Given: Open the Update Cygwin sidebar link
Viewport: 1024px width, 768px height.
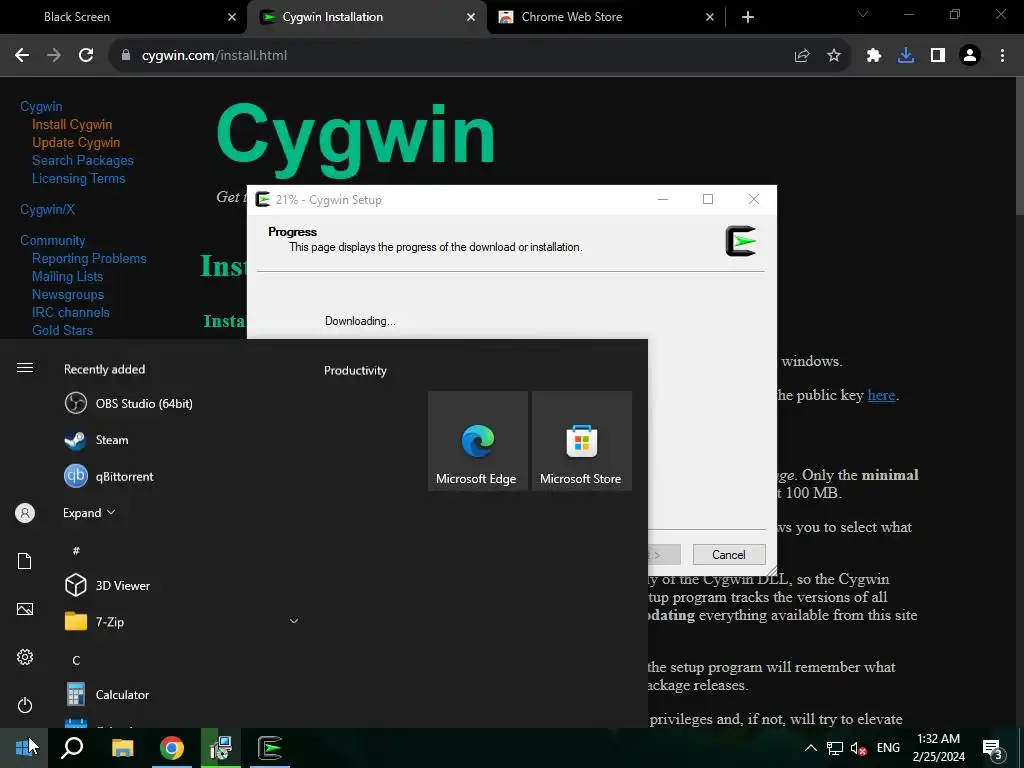Looking at the screenshot, I should point(76,142).
